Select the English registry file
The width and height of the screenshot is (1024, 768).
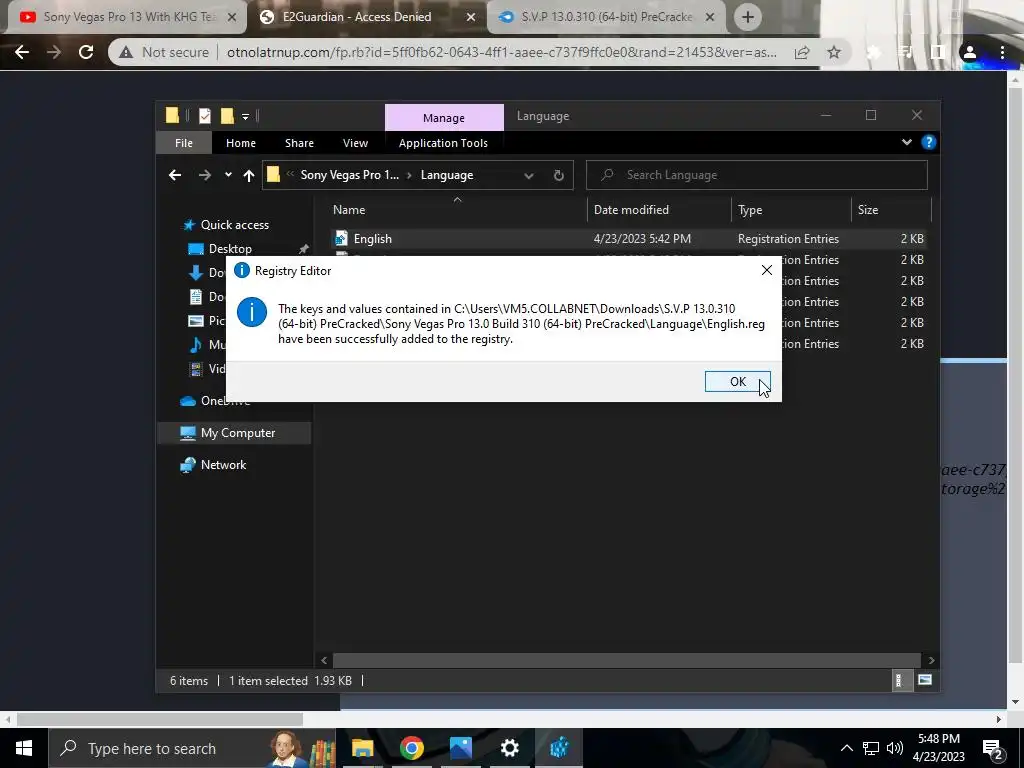pos(627,239)
